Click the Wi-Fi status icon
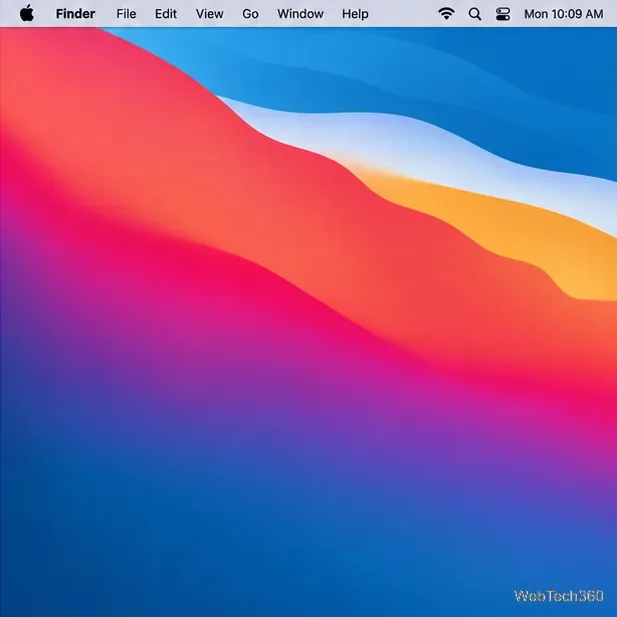Viewport: 617px width, 617px height. pos(446,14)
